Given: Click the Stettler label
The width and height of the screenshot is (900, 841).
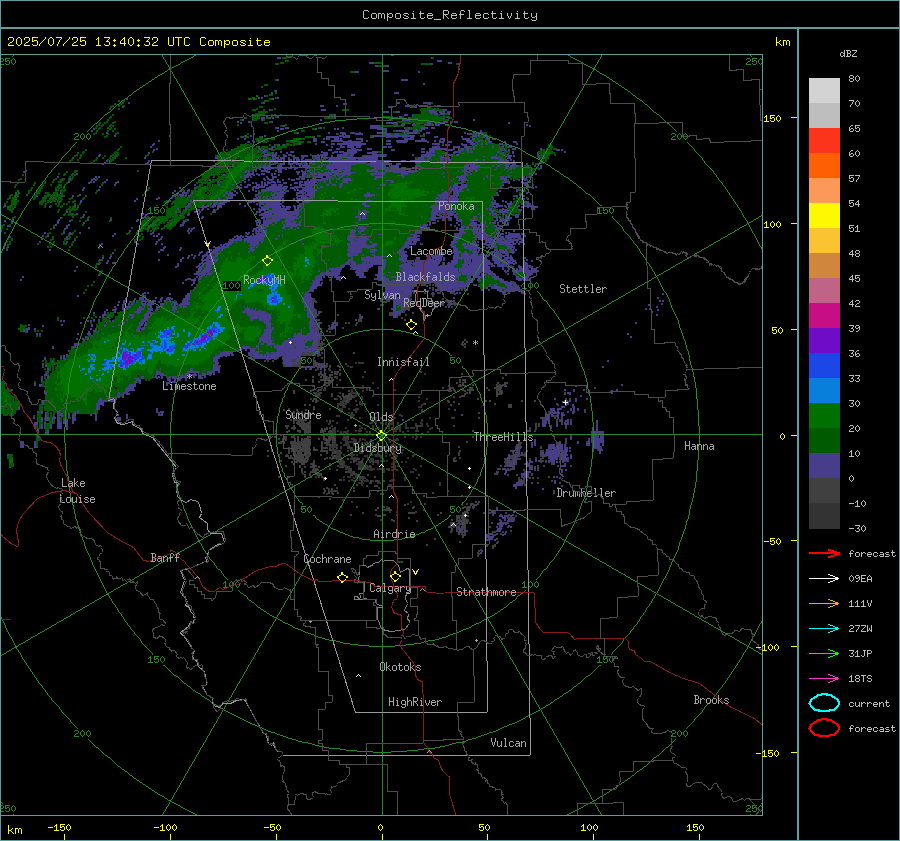Looking at the screenshot, I should tap(583, 289).
